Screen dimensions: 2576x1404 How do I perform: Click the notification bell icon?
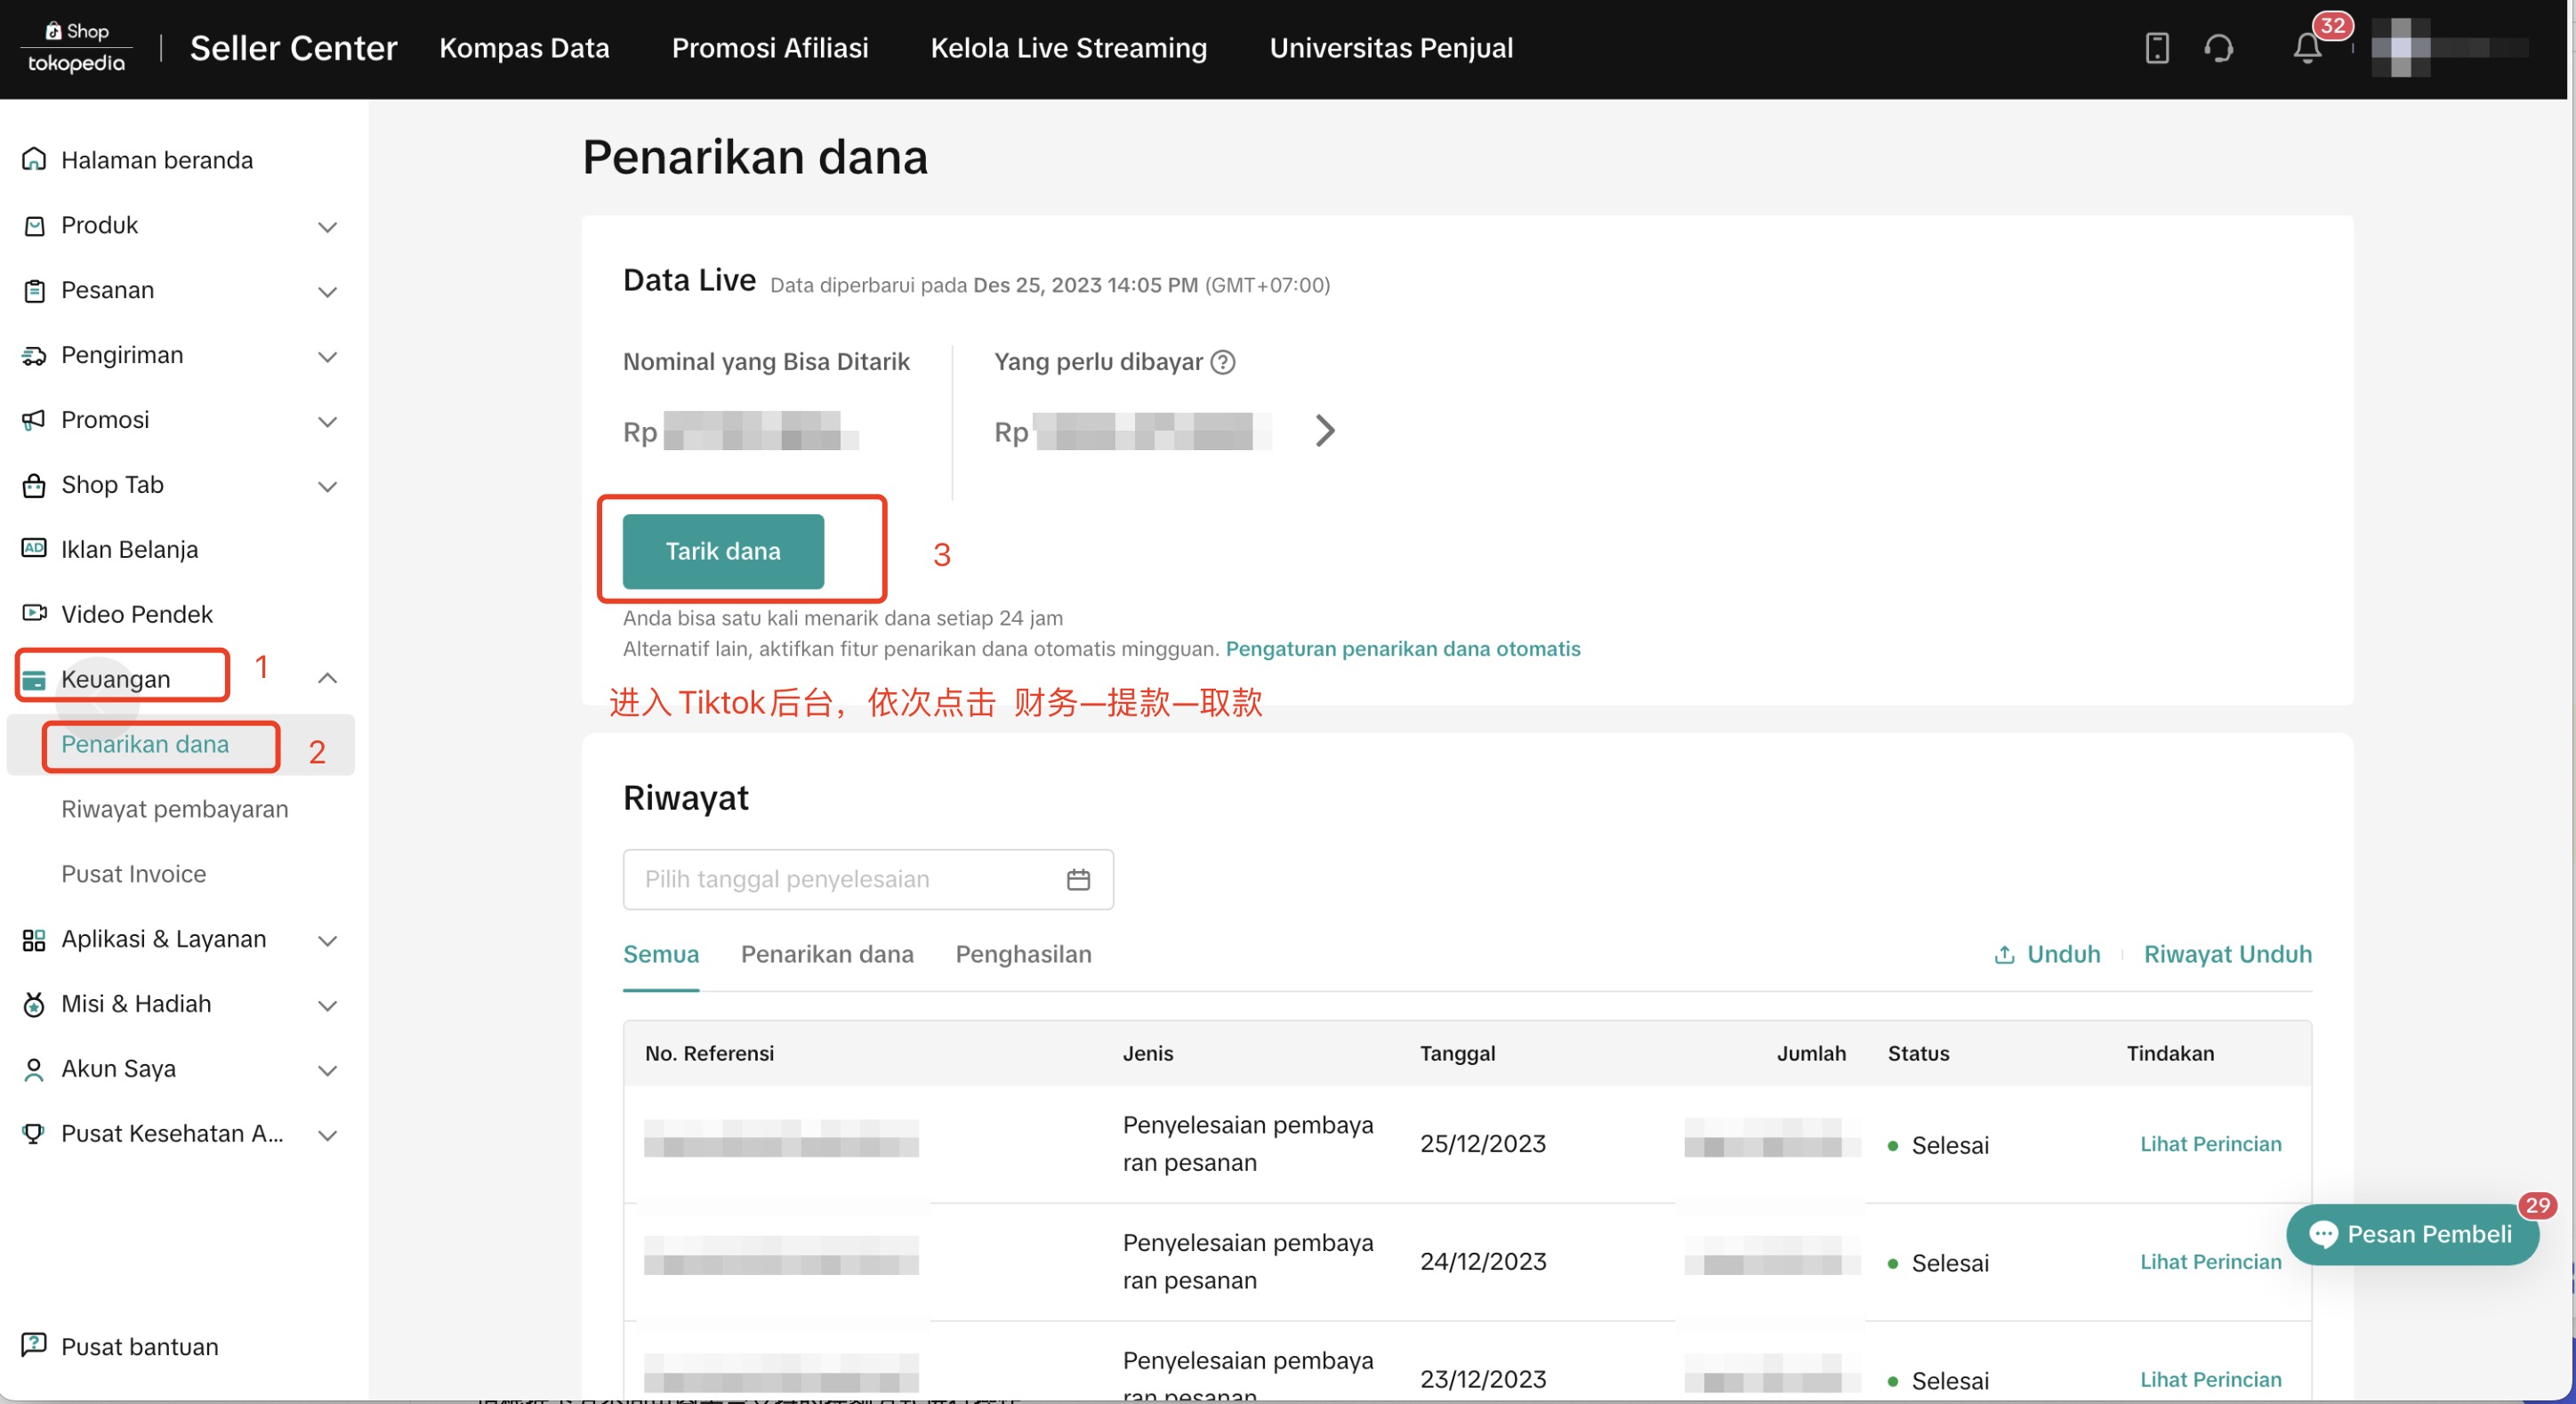tap(2306, 48)
